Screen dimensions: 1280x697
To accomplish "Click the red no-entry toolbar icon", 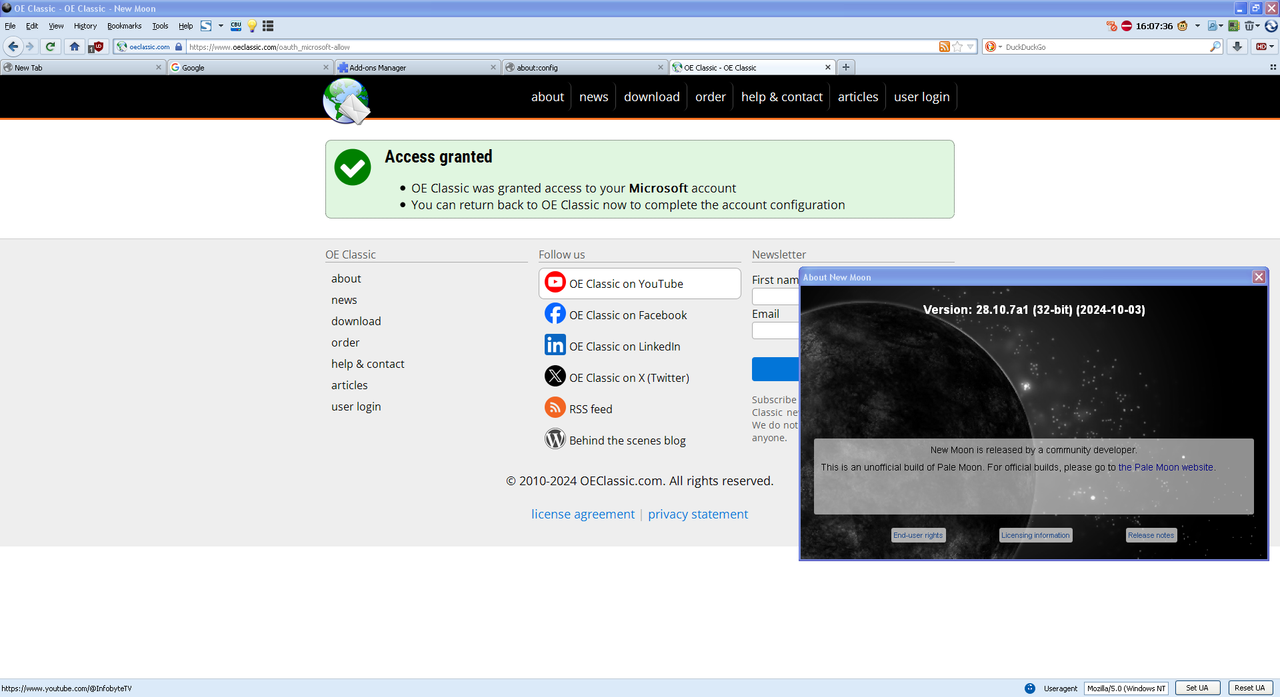I will coord(1126,26).
